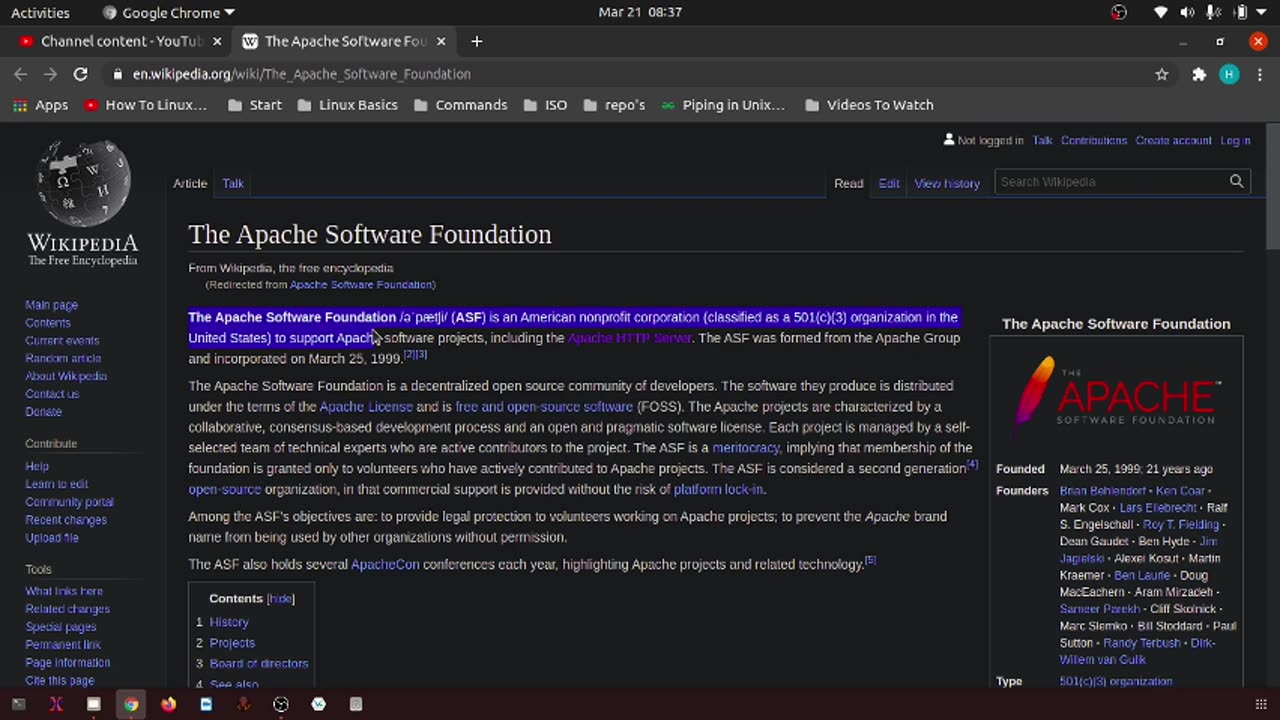Open the Chrome three-dot menu

(x=1258, y=74)
